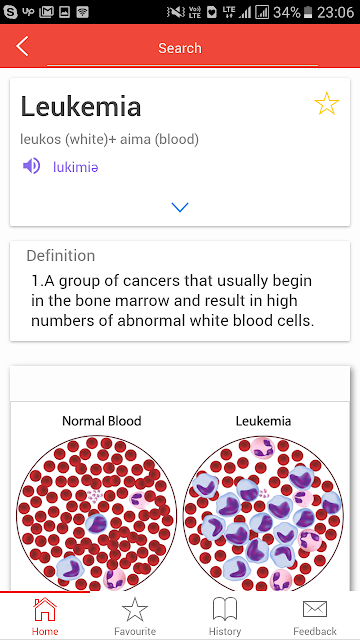Open the History tab
The height and width of the screenshot is (640, 360).
click(225, 616)
